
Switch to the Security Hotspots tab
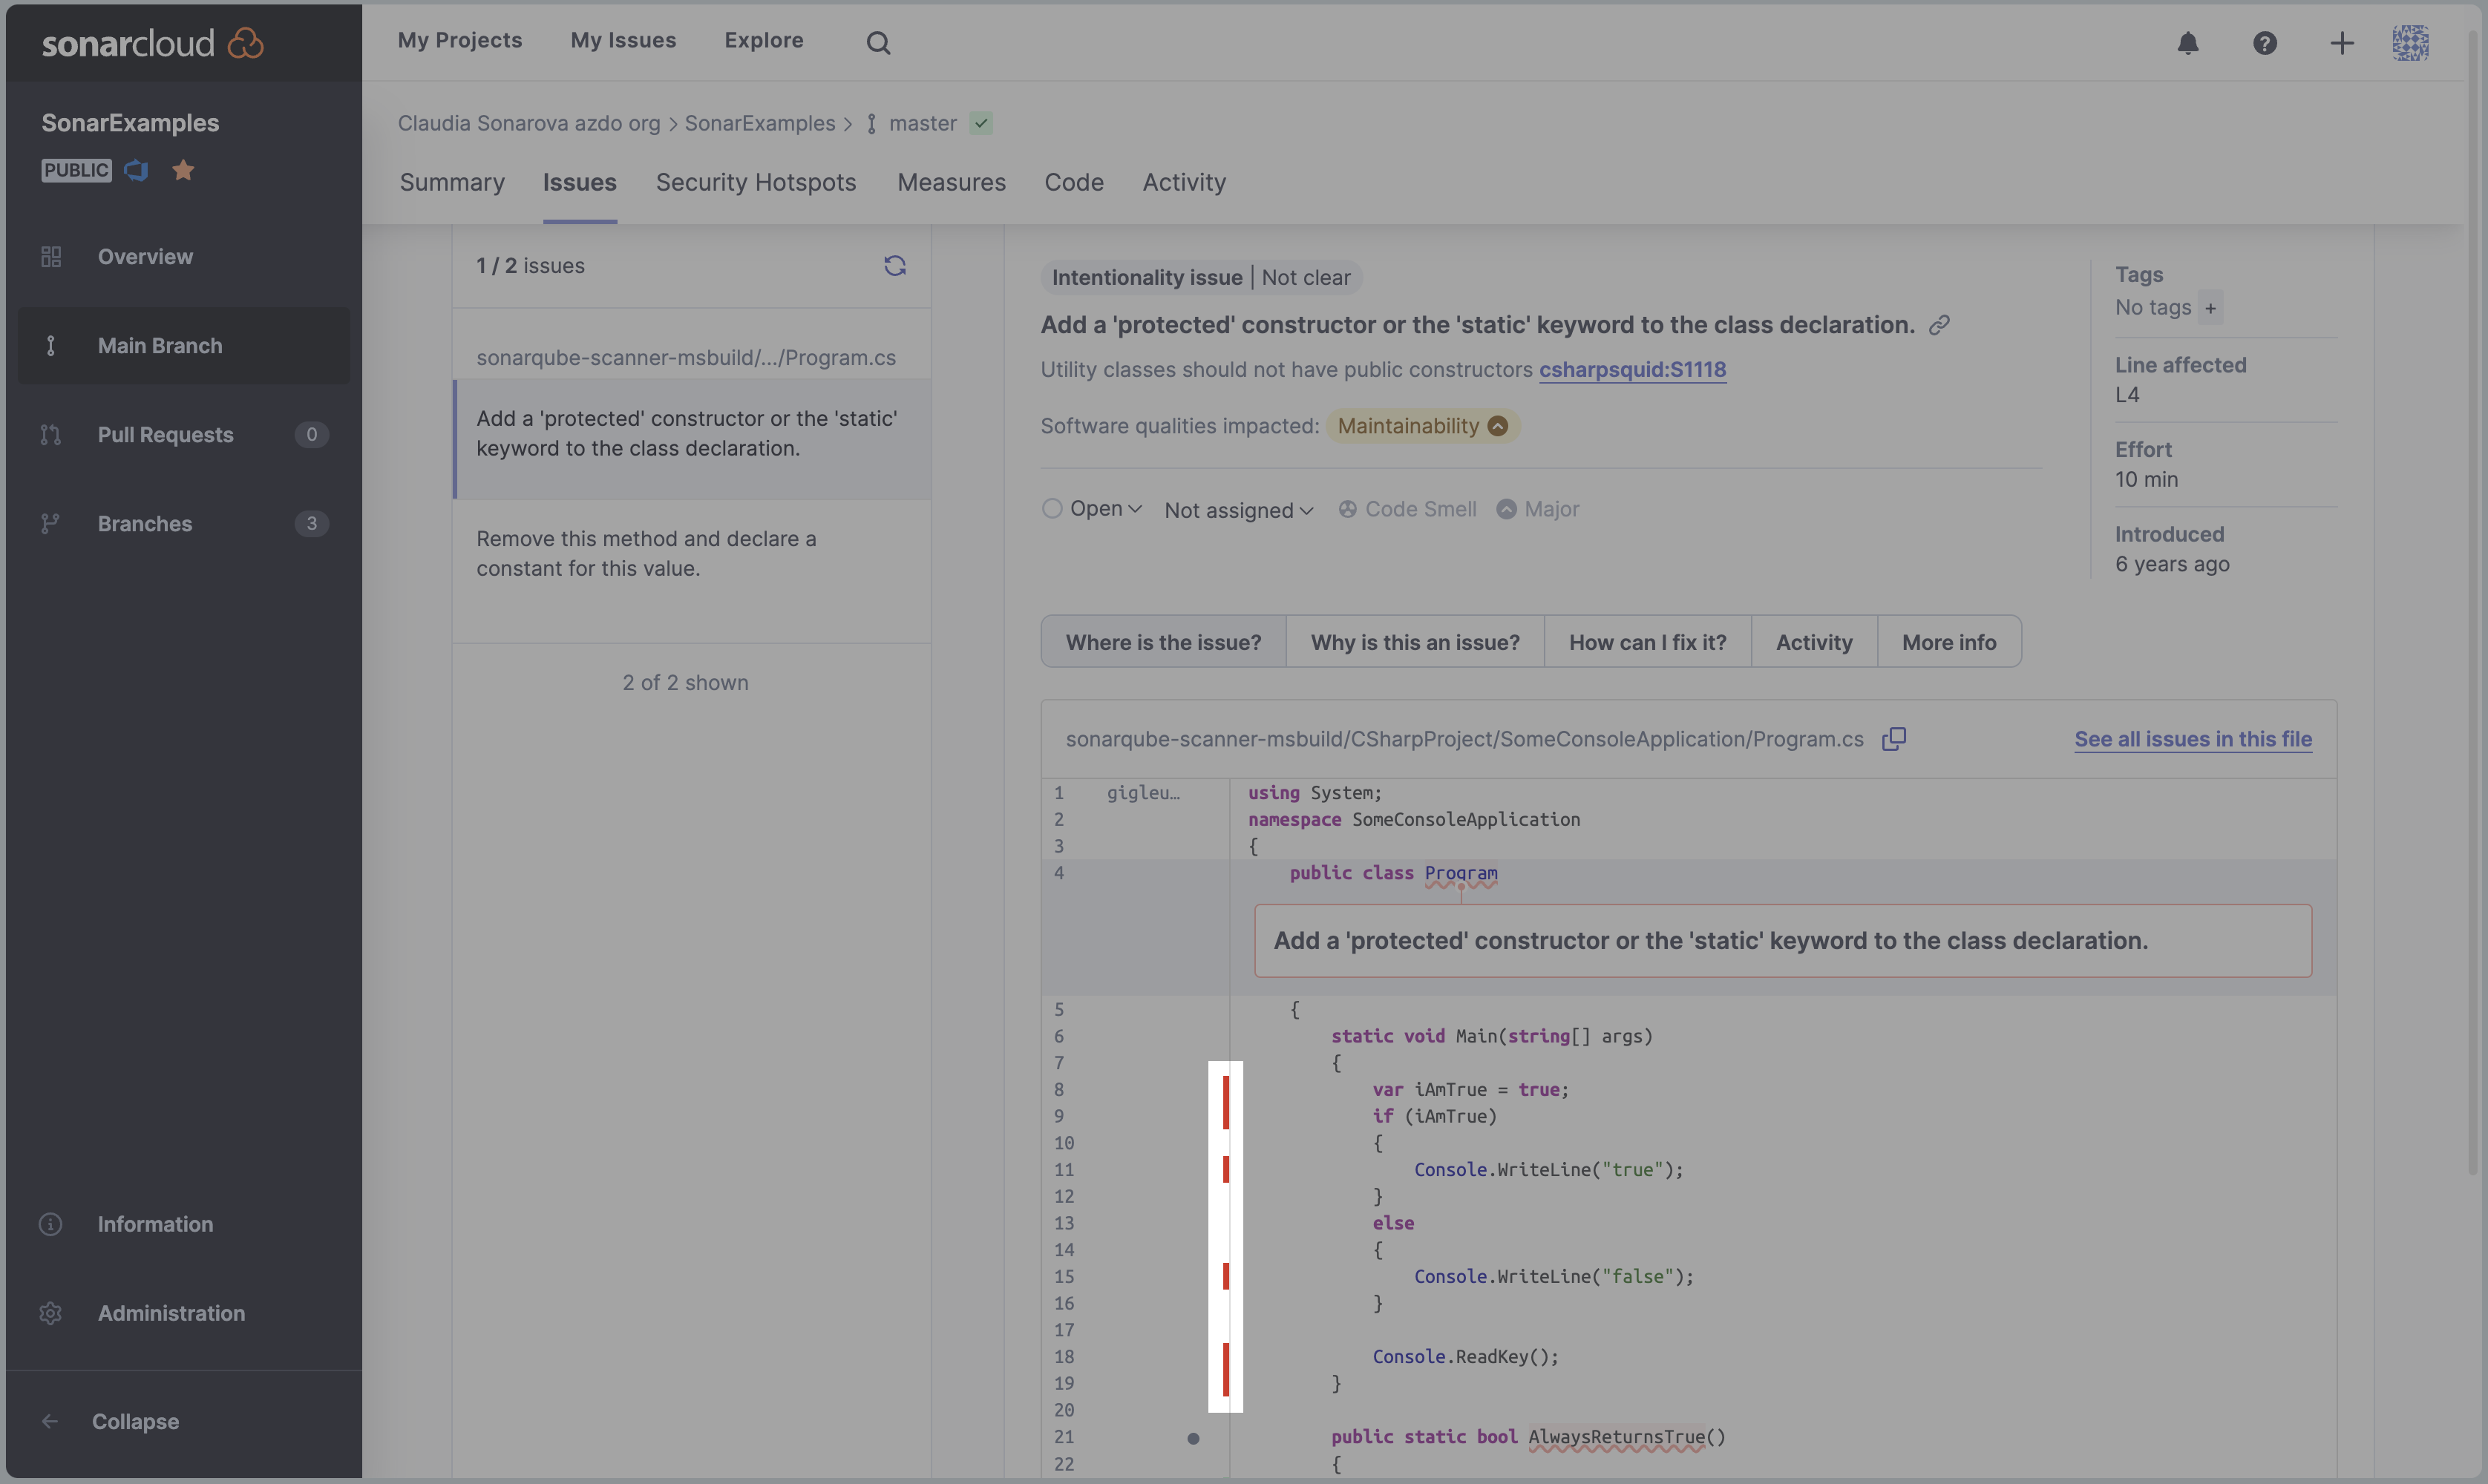pyautogui.click(x=755, y=182)
